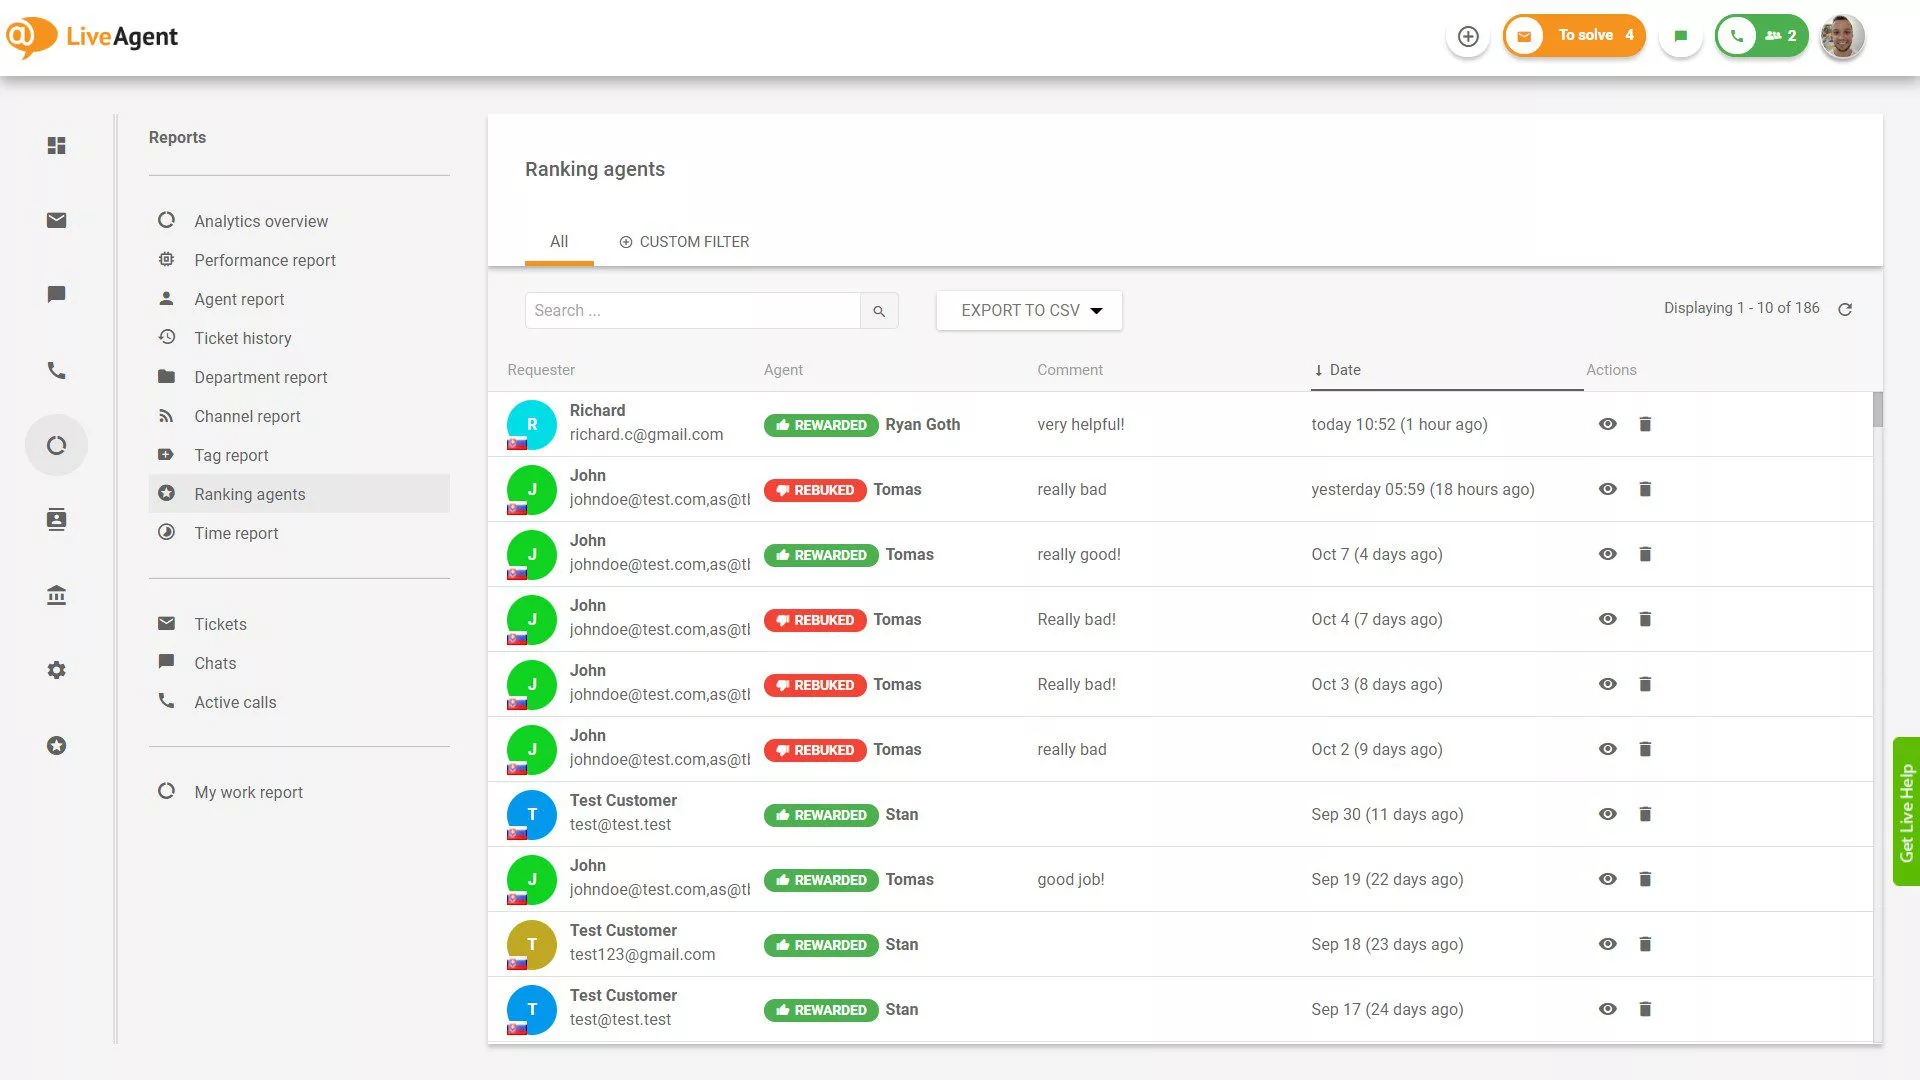This screenshot has height=1080, width=1920.
Task: Expand the Export to CSV dropdown
Action: tap(1028, 310)
